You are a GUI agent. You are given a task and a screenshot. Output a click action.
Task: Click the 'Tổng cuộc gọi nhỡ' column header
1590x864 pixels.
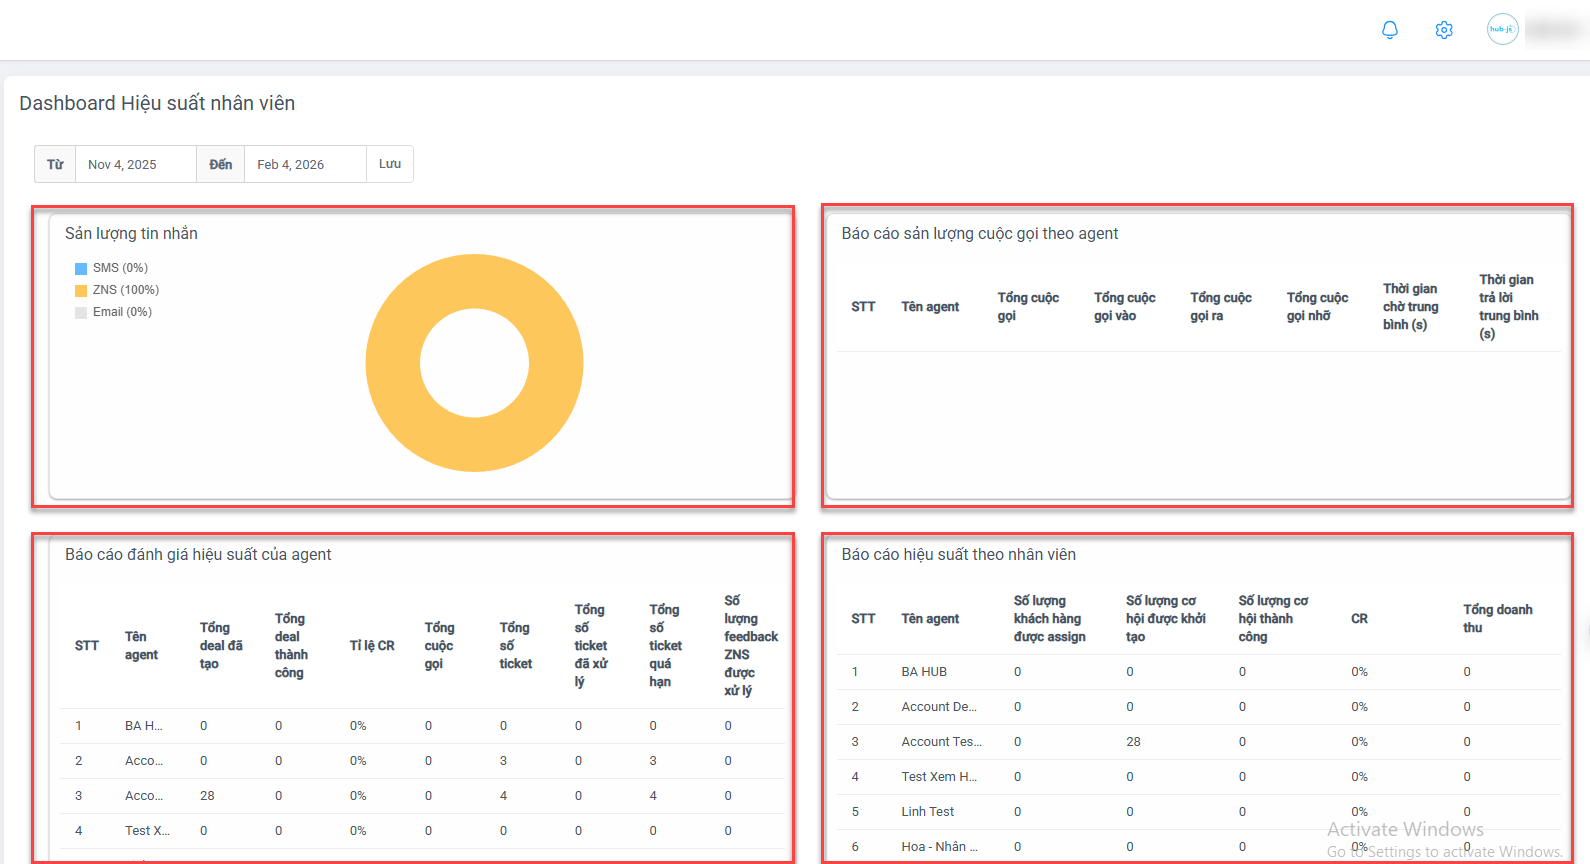(1317, 307)
